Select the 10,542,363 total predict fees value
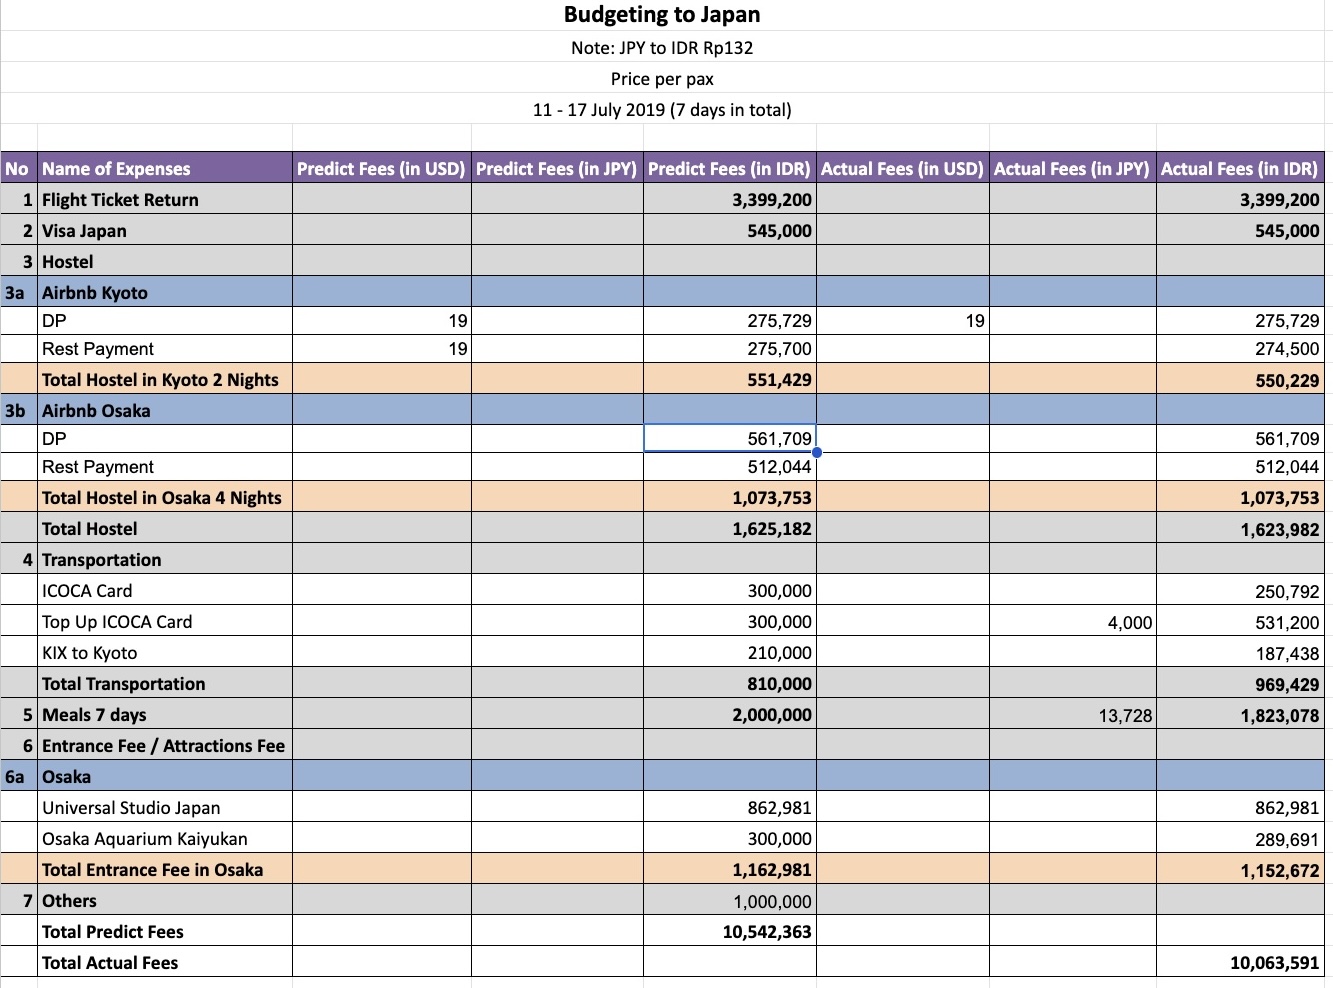Screen dimensions: 1333x988 coord(730,932)
